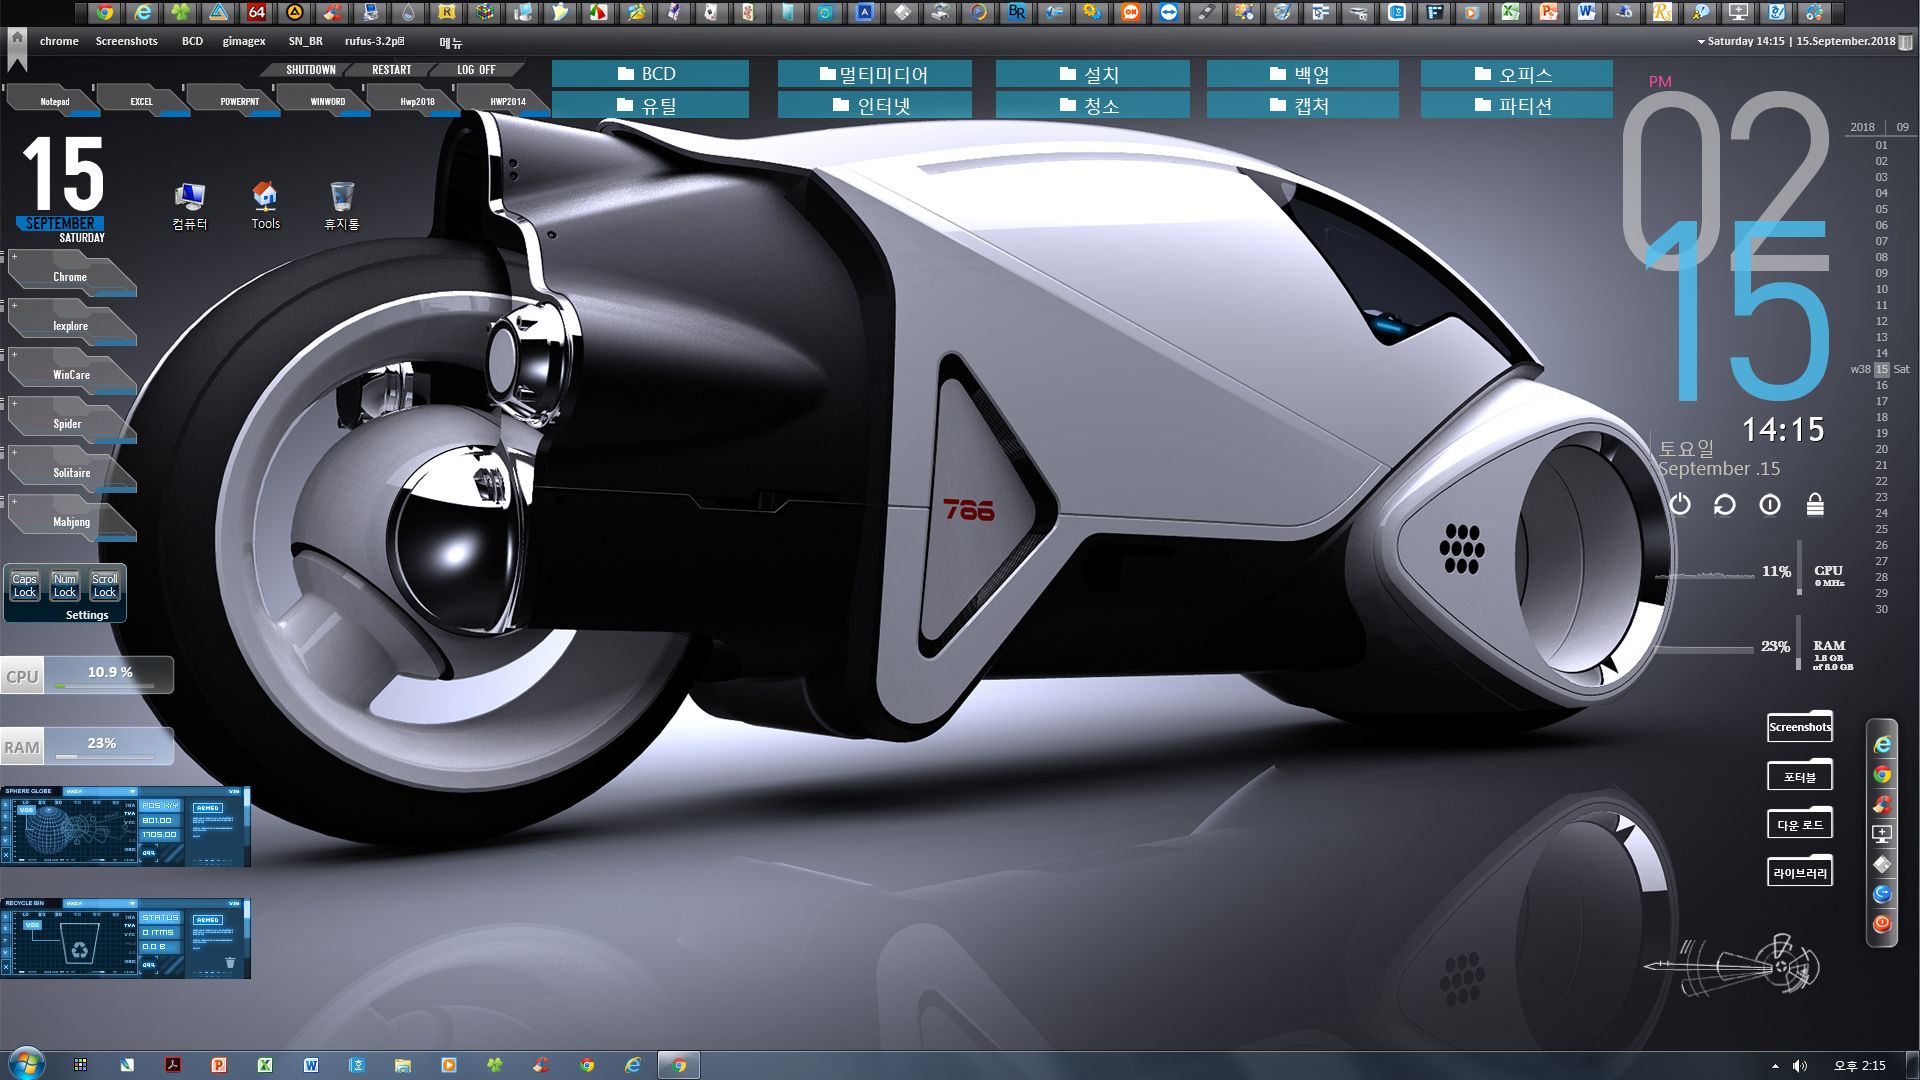Viewport: 1920px width, 1080px height.
Task: Open the 멀티미디어 folder button
Action: click(874, 74)
